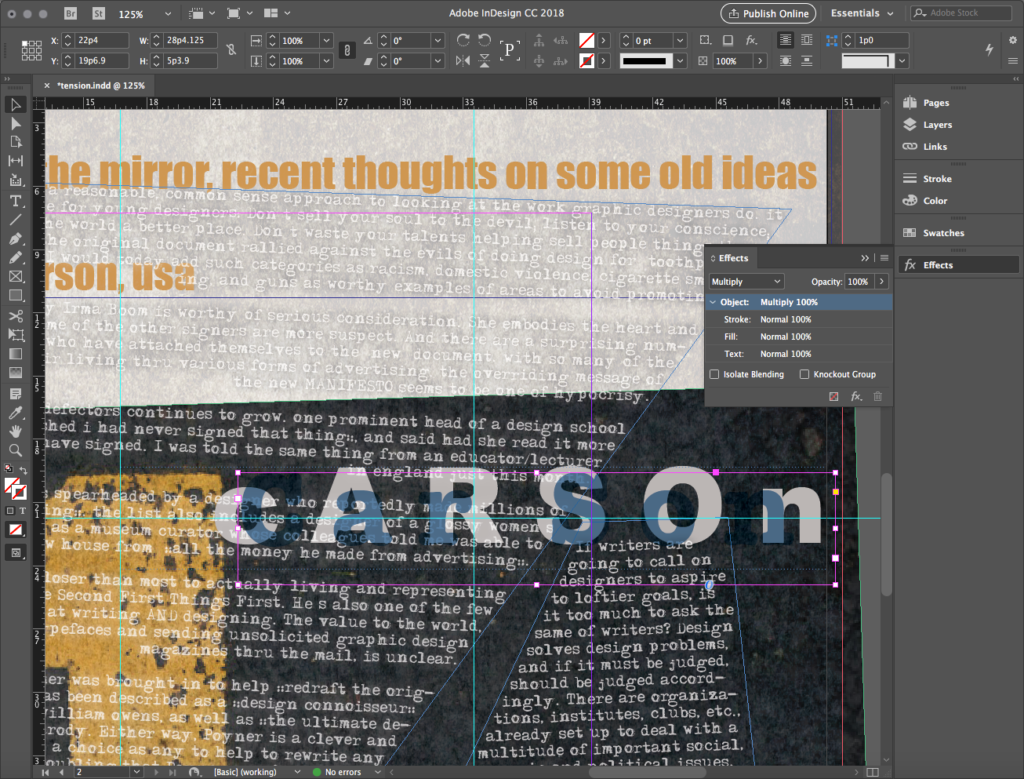Enable the Isolate Blending checkbox
The image size is (1024, 779).
click(714, 374)
